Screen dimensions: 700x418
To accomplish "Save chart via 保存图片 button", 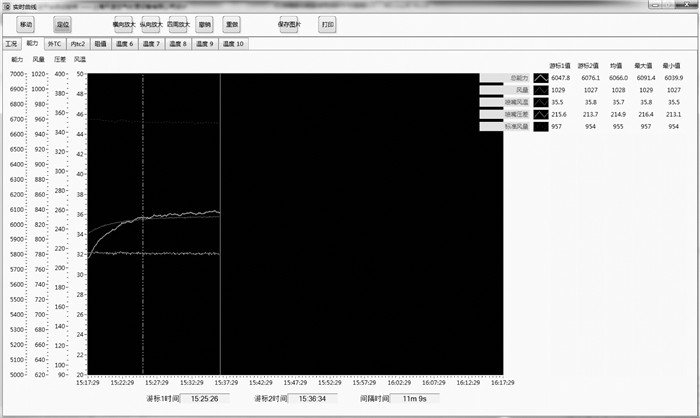I will coord(289,25).
